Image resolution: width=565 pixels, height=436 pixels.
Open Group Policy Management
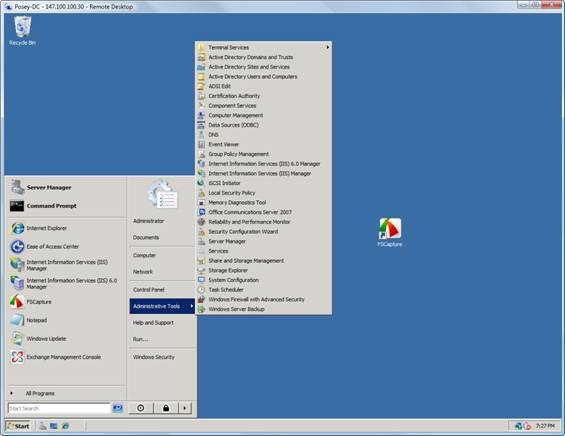coord(263,154)
